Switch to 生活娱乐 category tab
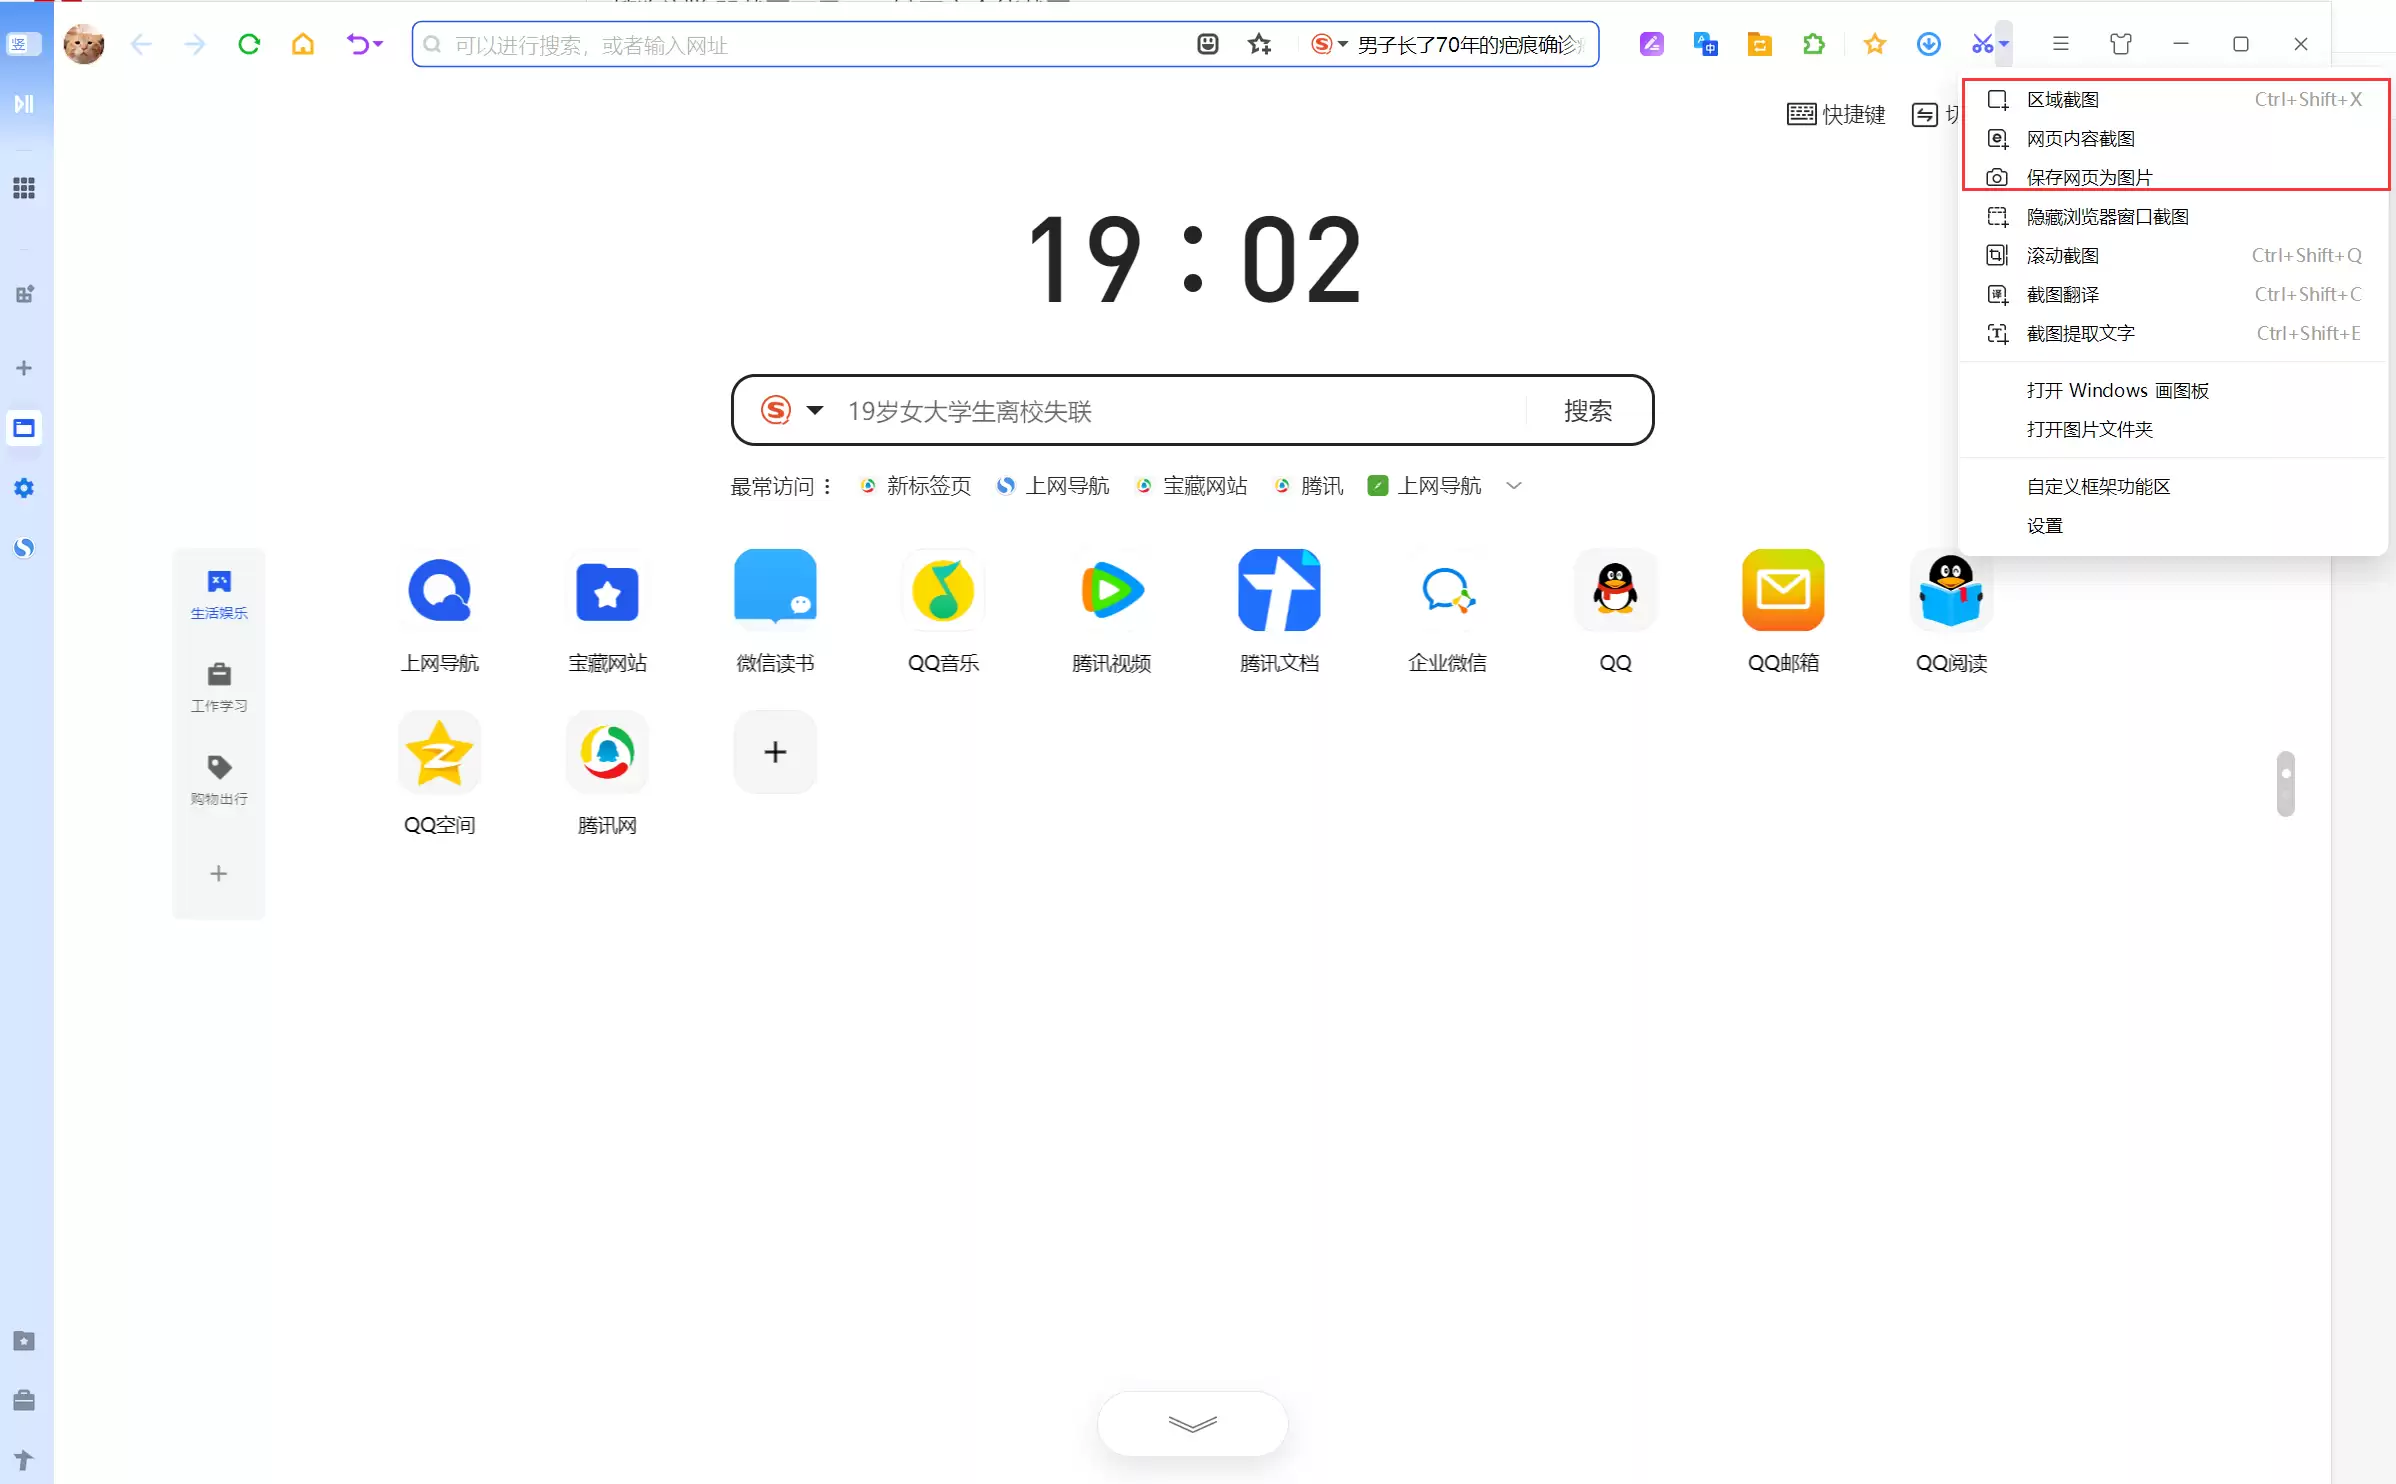Image resolution: width=2396 pixels, height=1484 pixels. [x=219, y=595]
